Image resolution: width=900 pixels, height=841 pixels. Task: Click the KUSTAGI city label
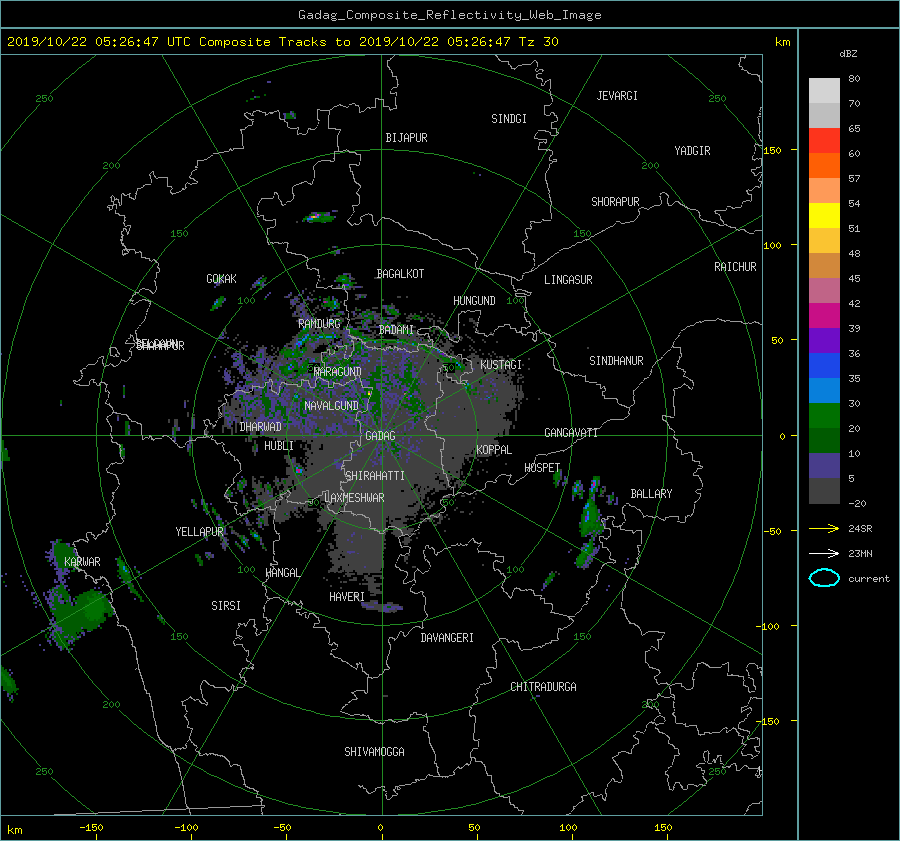pyautogui.click(x=501, y=365)
